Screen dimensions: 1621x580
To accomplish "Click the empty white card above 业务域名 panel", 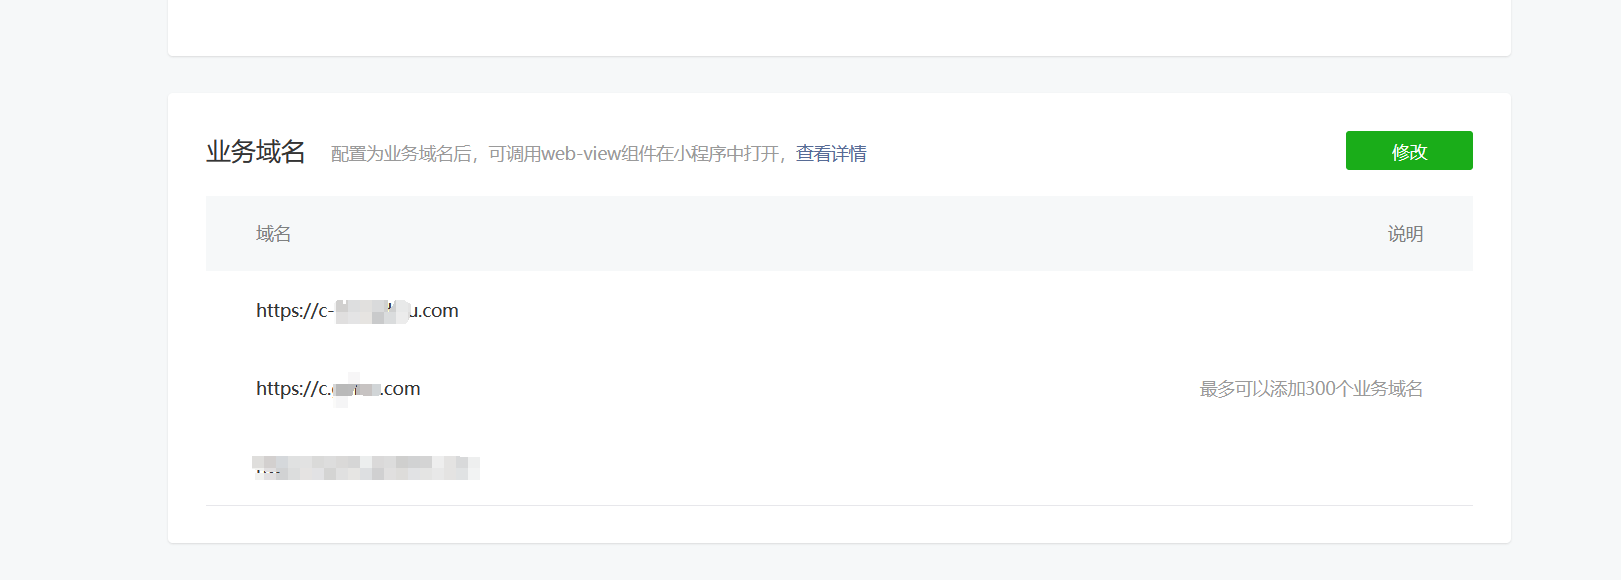I will coord(839,27).
